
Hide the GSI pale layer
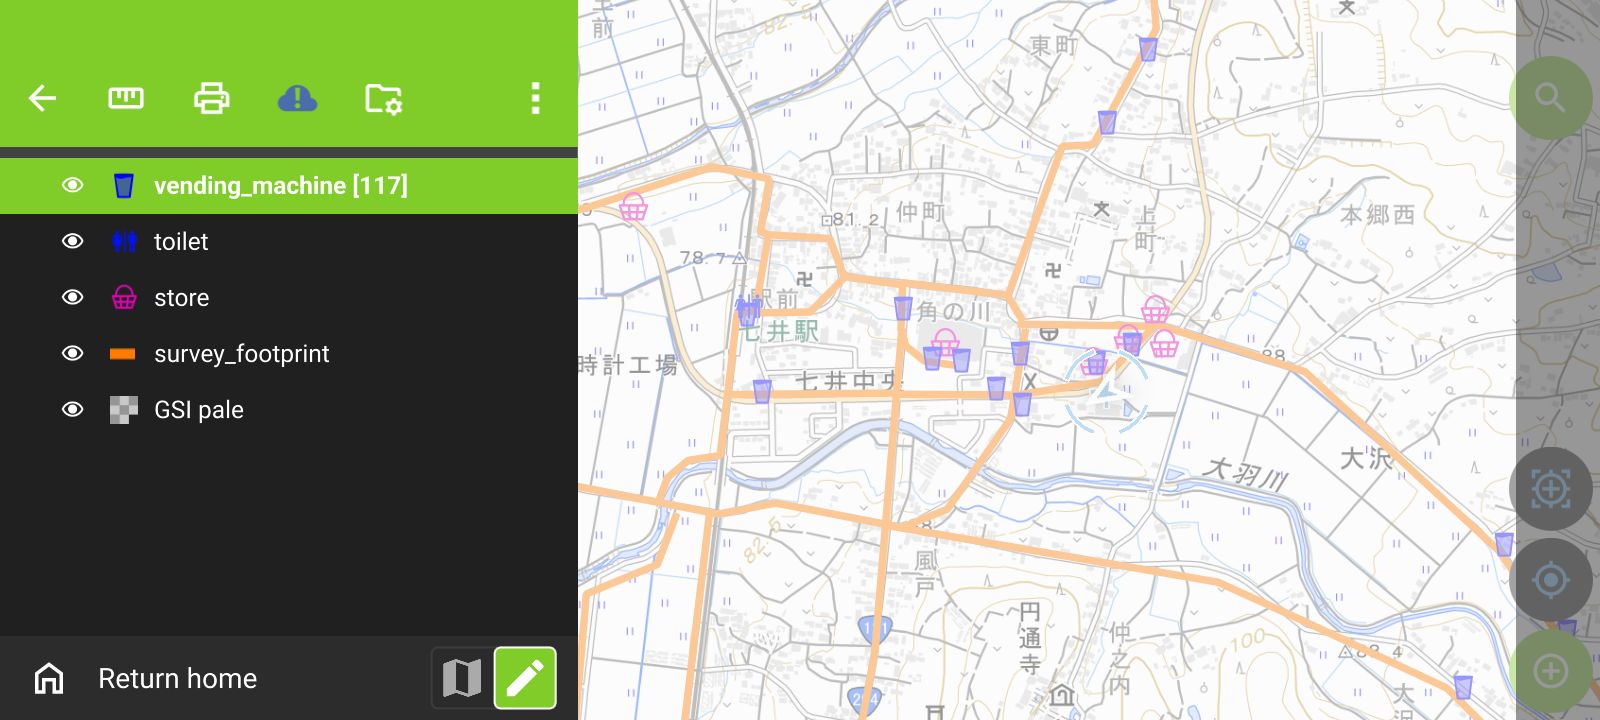click(72, 409)
